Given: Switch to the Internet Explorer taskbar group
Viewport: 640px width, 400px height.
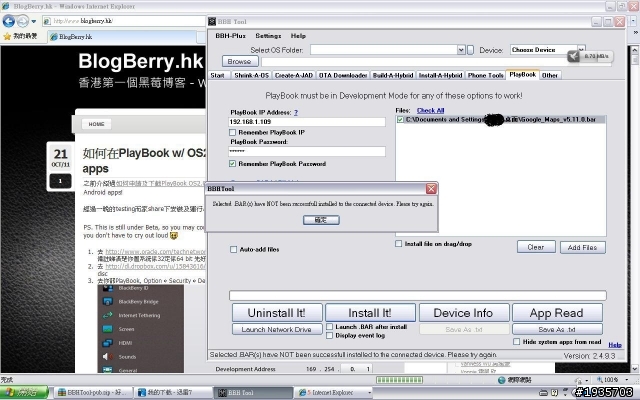Looking at the screenshot, I should click(x=334, y=392).
